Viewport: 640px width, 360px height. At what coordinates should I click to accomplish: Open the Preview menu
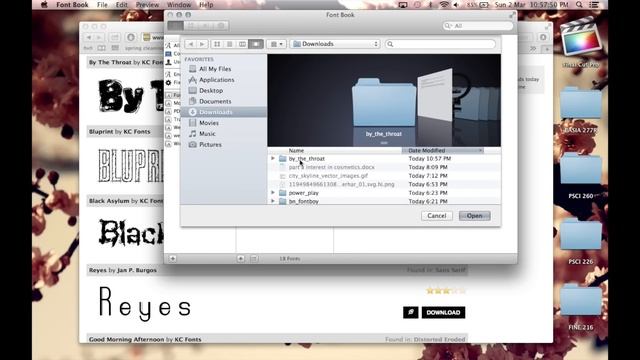click(147, 5)
